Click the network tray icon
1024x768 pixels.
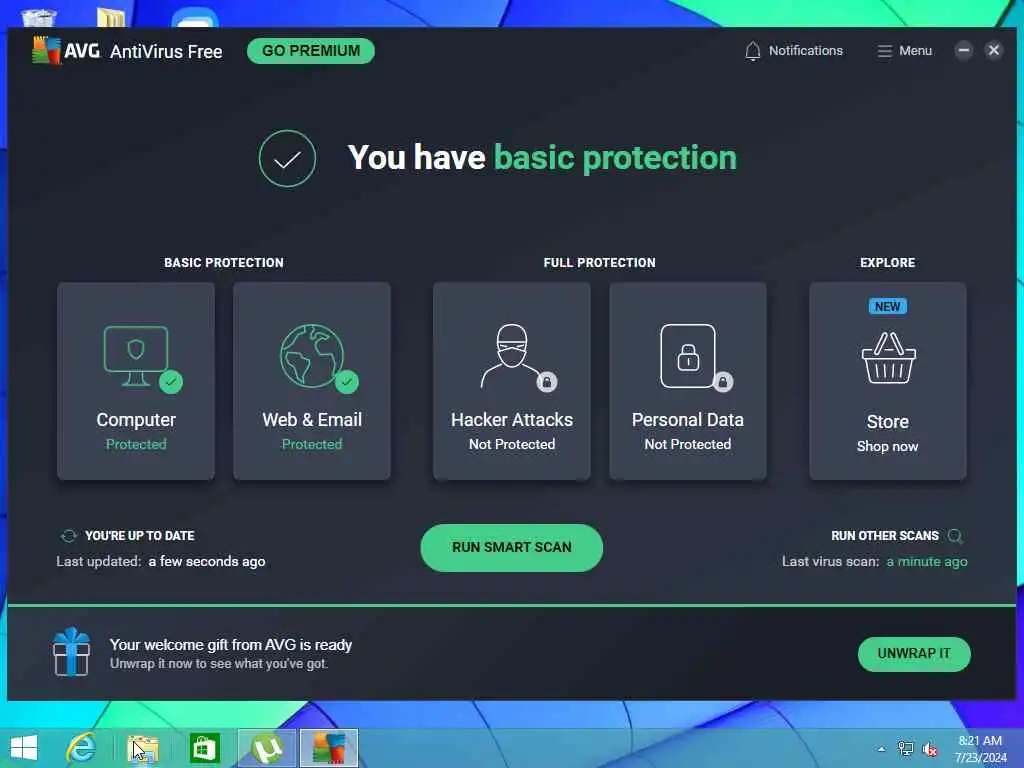[x=906, y=749]
